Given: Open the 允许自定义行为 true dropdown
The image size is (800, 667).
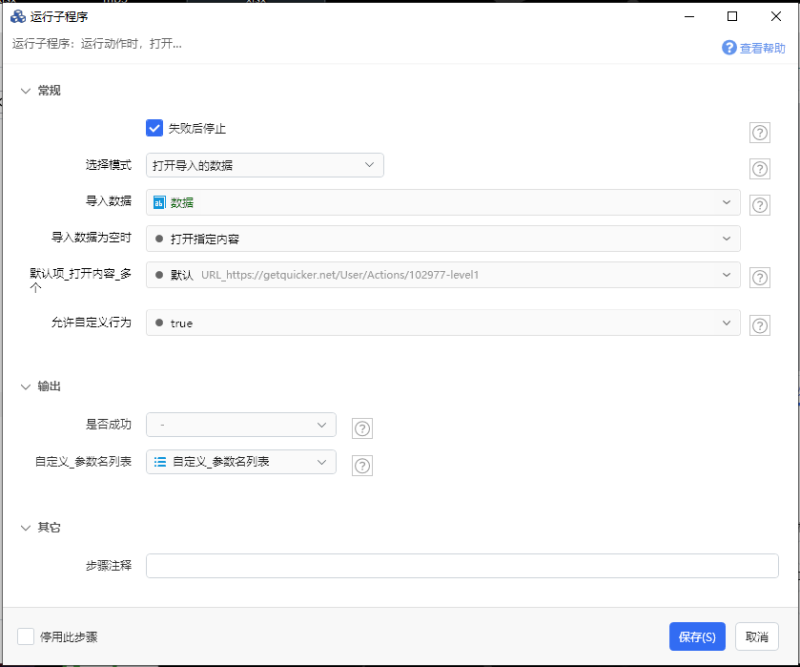Looking at the screenshot, I should tap(442, 323).
